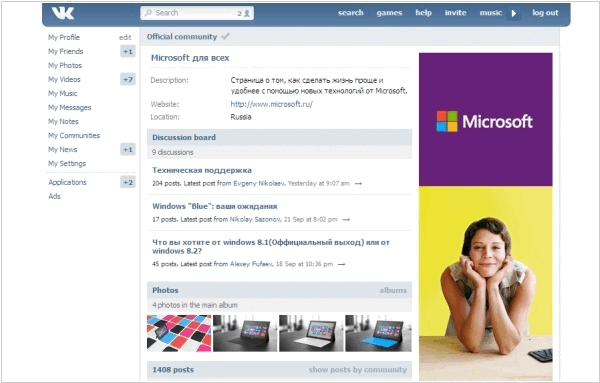The width and height of the screenshot is (600, 383).
Task: Select the blue Surface tablet photo thumbnail
Action: pos(378,333)
